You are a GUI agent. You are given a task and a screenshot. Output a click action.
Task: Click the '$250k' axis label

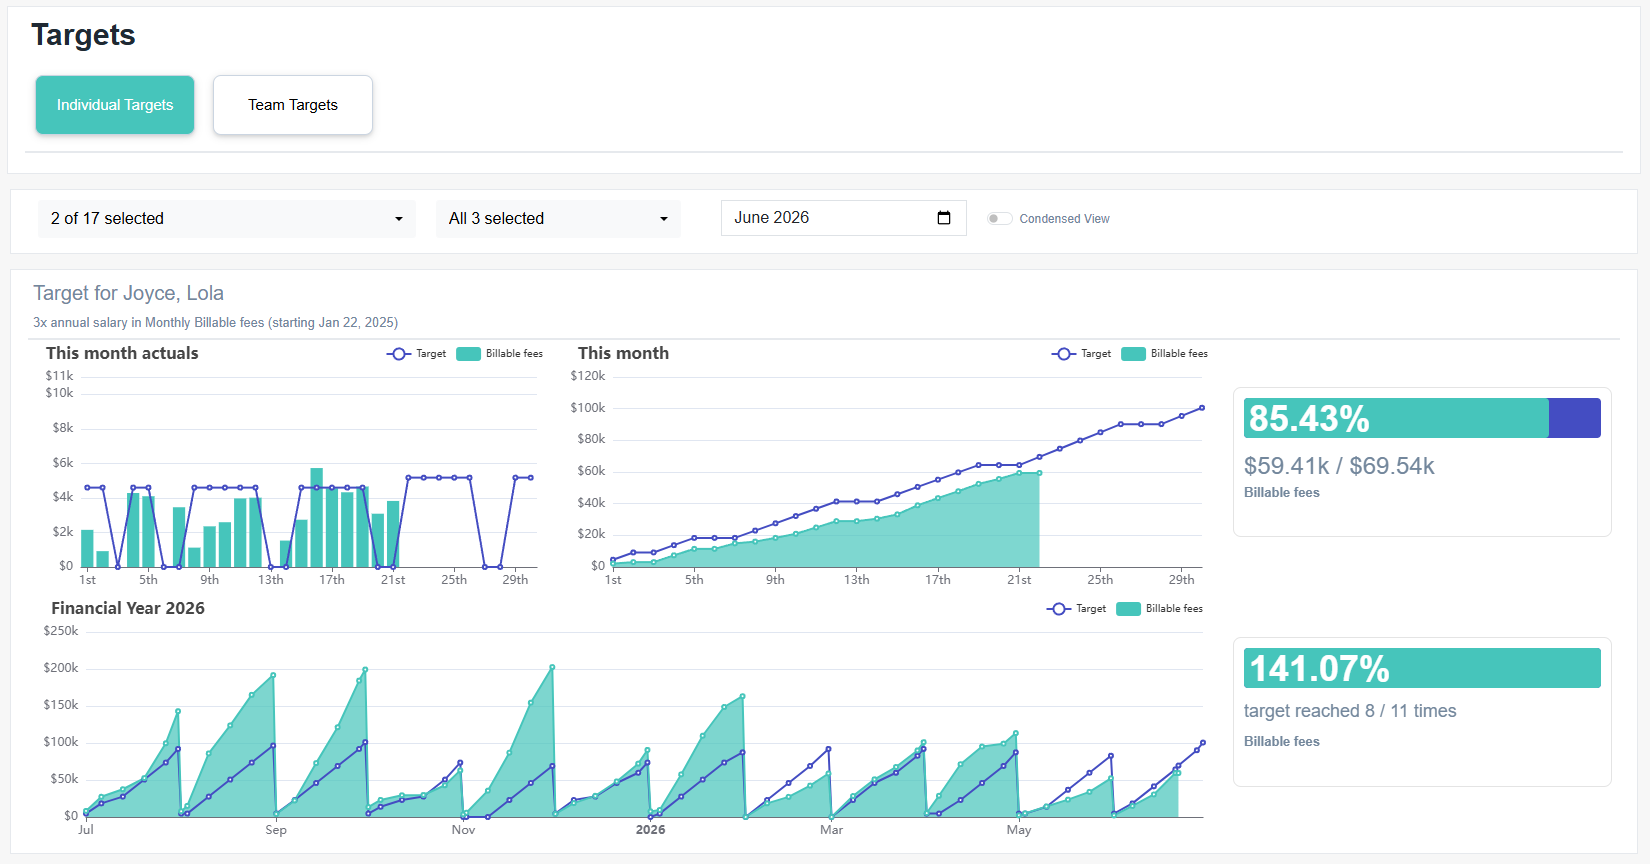pyautogui.click(x=61, y=631)
